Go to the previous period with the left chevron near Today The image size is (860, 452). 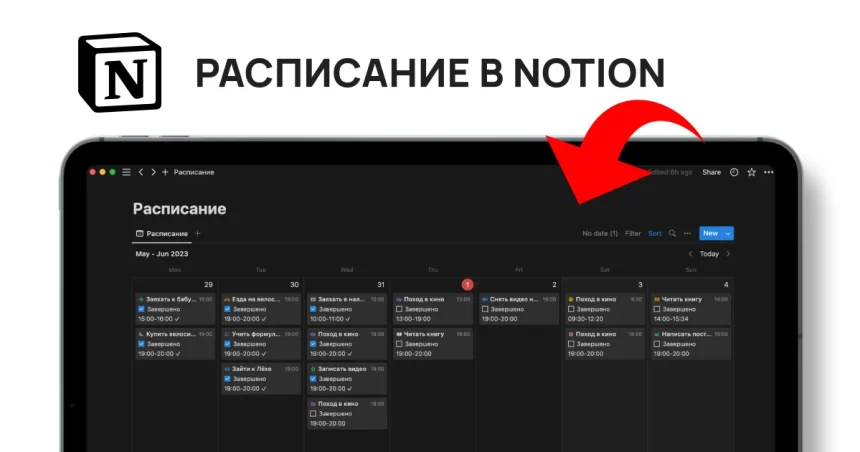click(691, 254)
